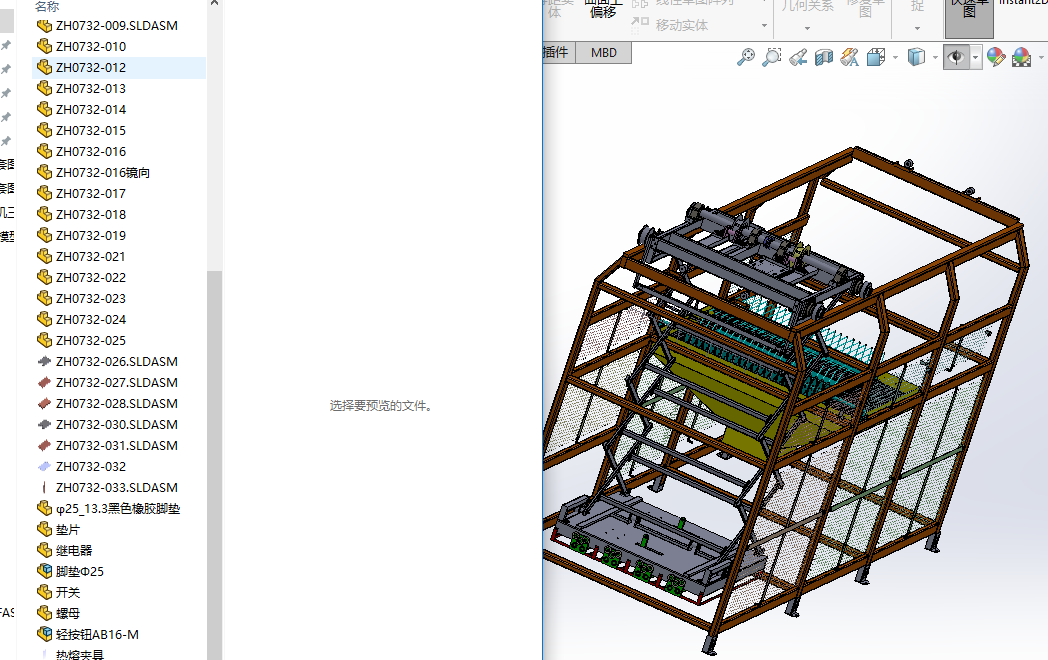
Task: Select file ZH0732-032
Action: 91,466
